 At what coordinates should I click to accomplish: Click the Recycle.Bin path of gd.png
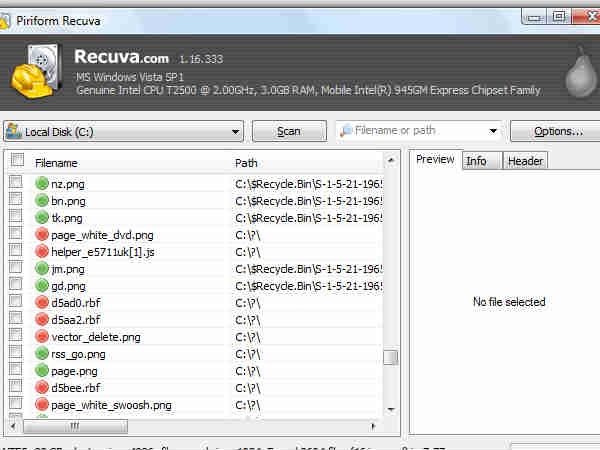pos(308,286)
